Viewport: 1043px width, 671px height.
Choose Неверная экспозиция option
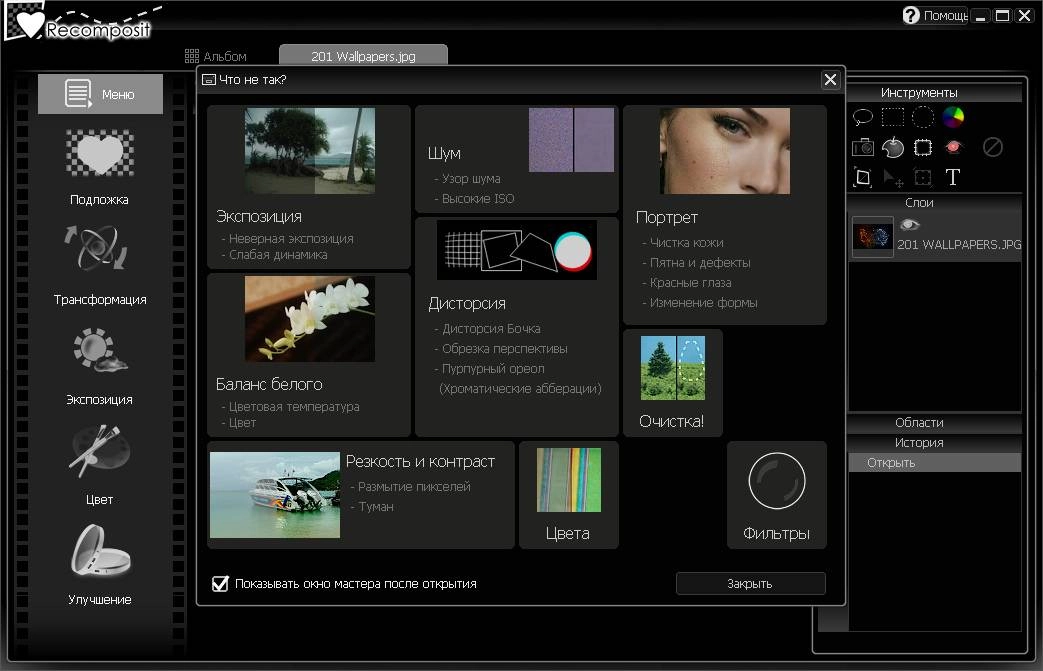(291, 238)
